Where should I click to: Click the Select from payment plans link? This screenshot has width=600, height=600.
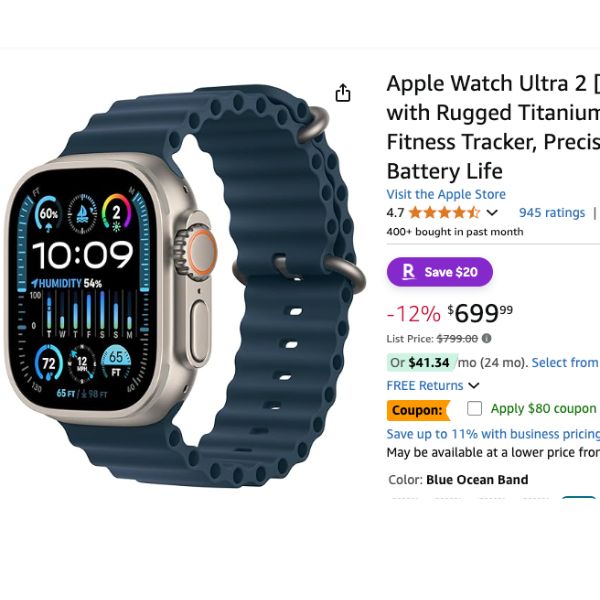[565, 362]
